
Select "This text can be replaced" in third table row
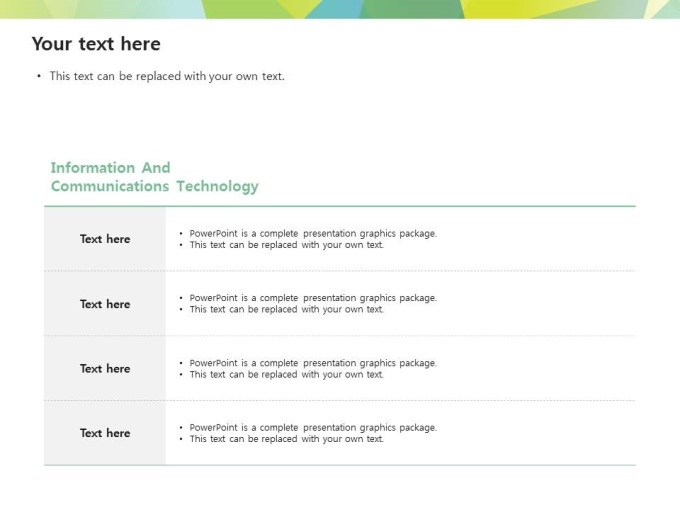coord(287,374)
